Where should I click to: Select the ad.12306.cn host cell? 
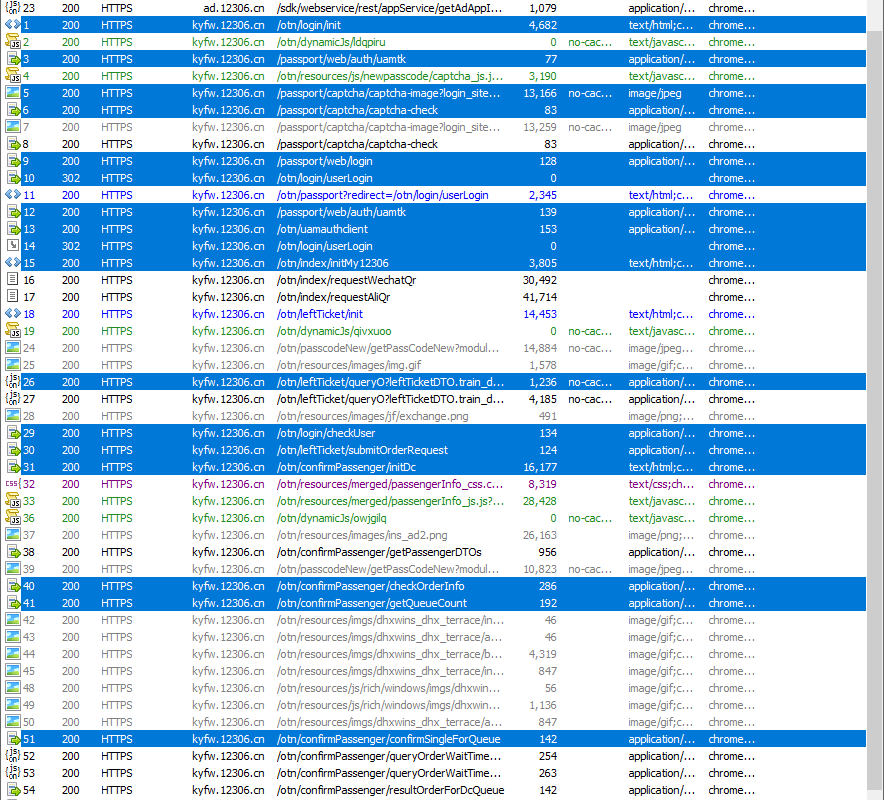point(233,8)
